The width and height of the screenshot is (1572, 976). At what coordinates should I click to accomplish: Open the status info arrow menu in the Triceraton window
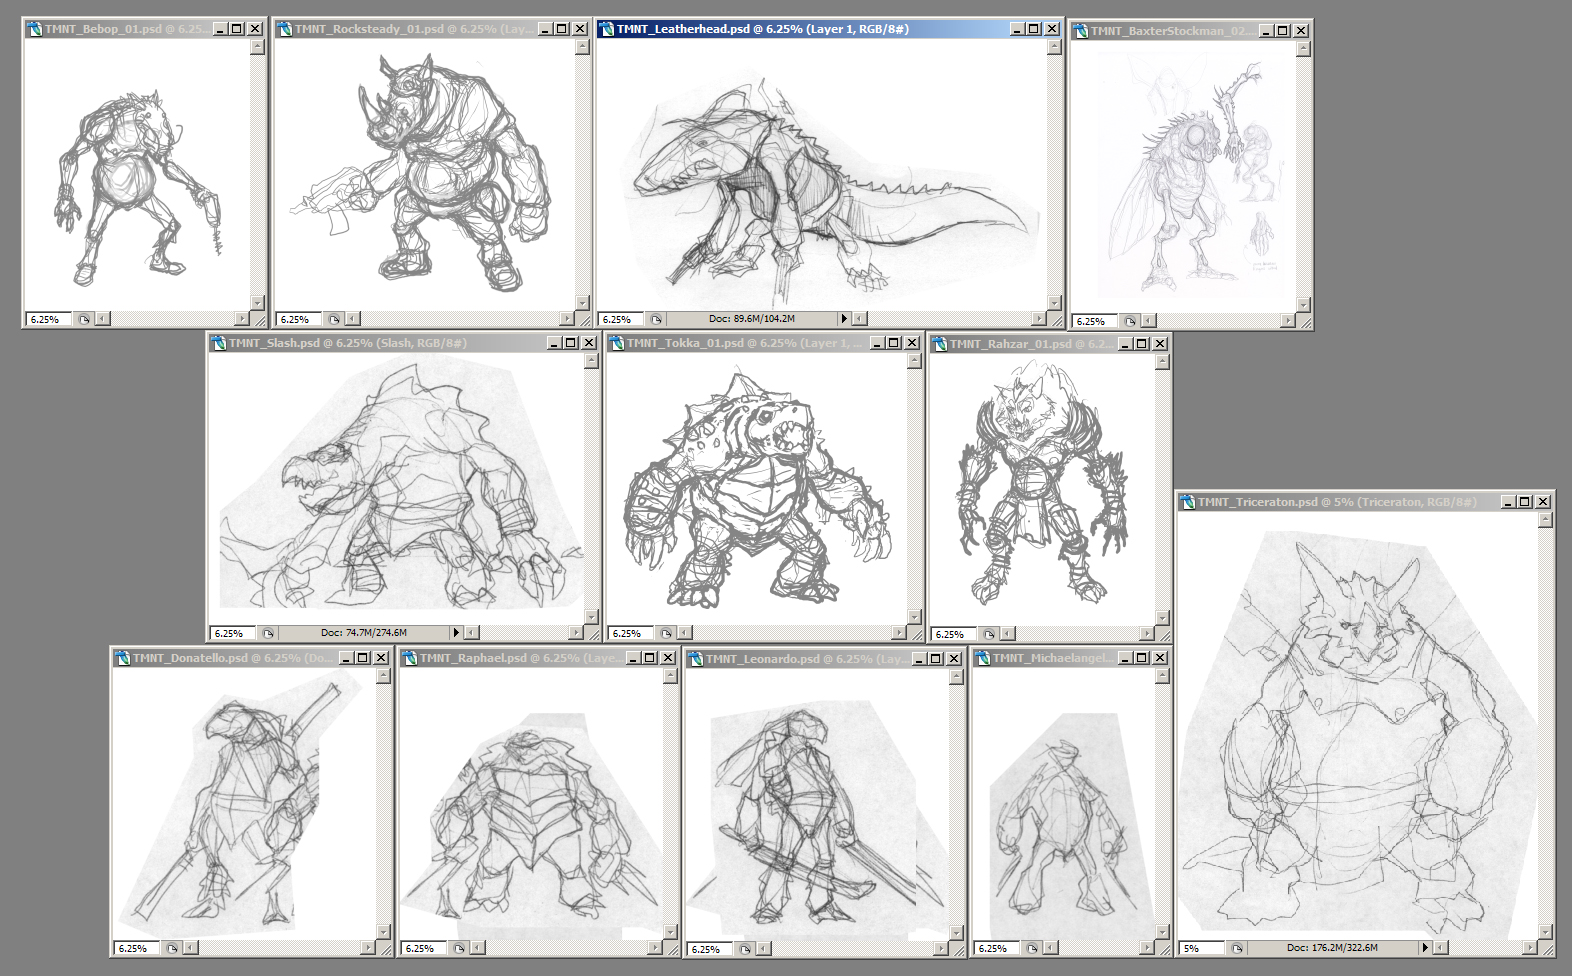(1425, 947)
